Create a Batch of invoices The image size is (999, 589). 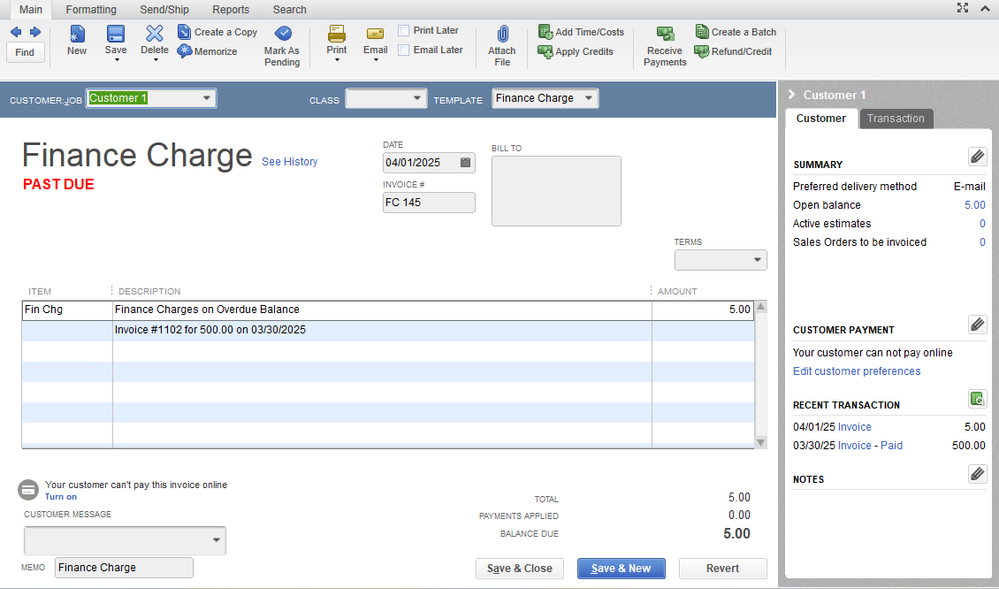click(x=736, y=32)
